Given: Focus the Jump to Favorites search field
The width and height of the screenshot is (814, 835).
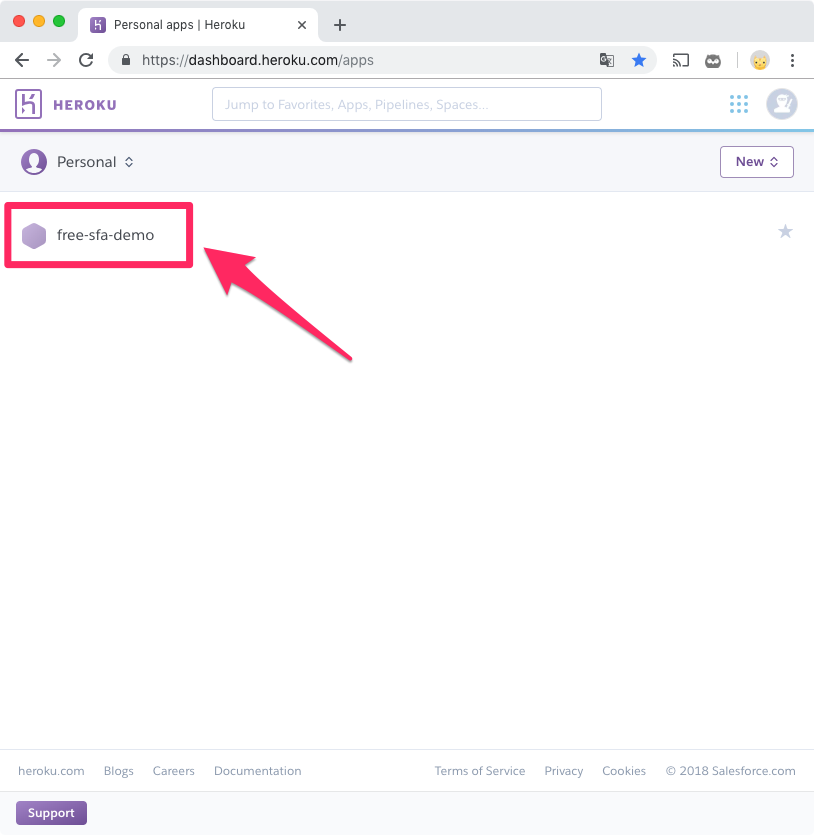Looking at the screenshot, I should [x=407, y=104].
